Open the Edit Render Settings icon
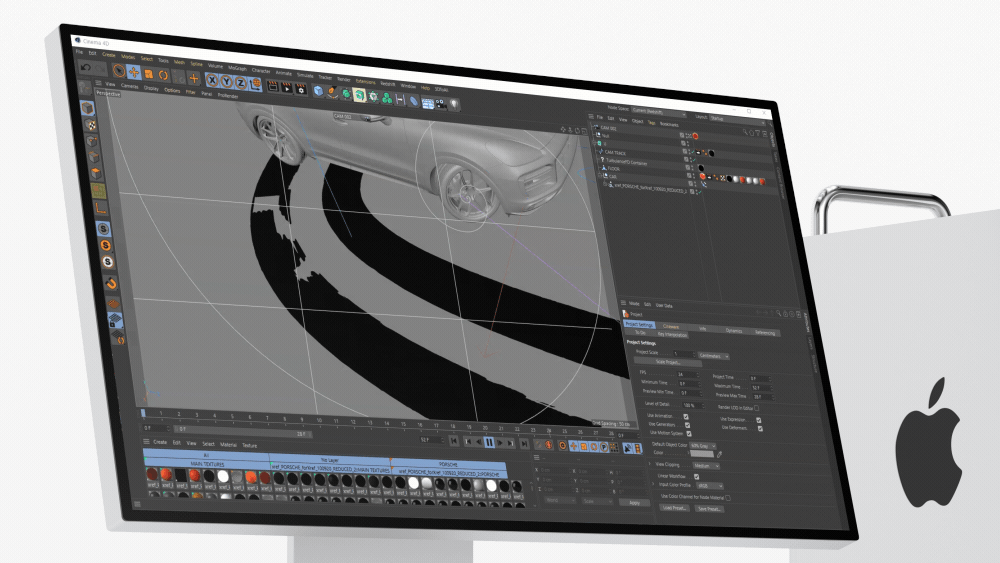The height and width of the screenshot is (563, 1000). coord(300,89)
